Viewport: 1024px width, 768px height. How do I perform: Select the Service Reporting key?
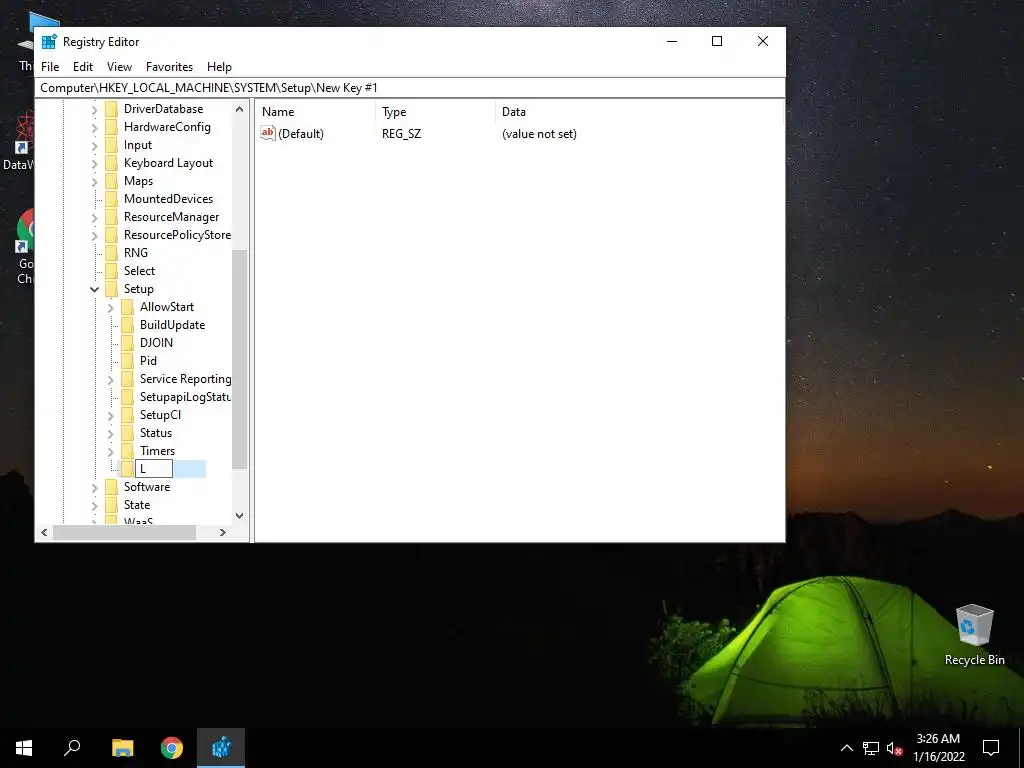click(185, 379)
